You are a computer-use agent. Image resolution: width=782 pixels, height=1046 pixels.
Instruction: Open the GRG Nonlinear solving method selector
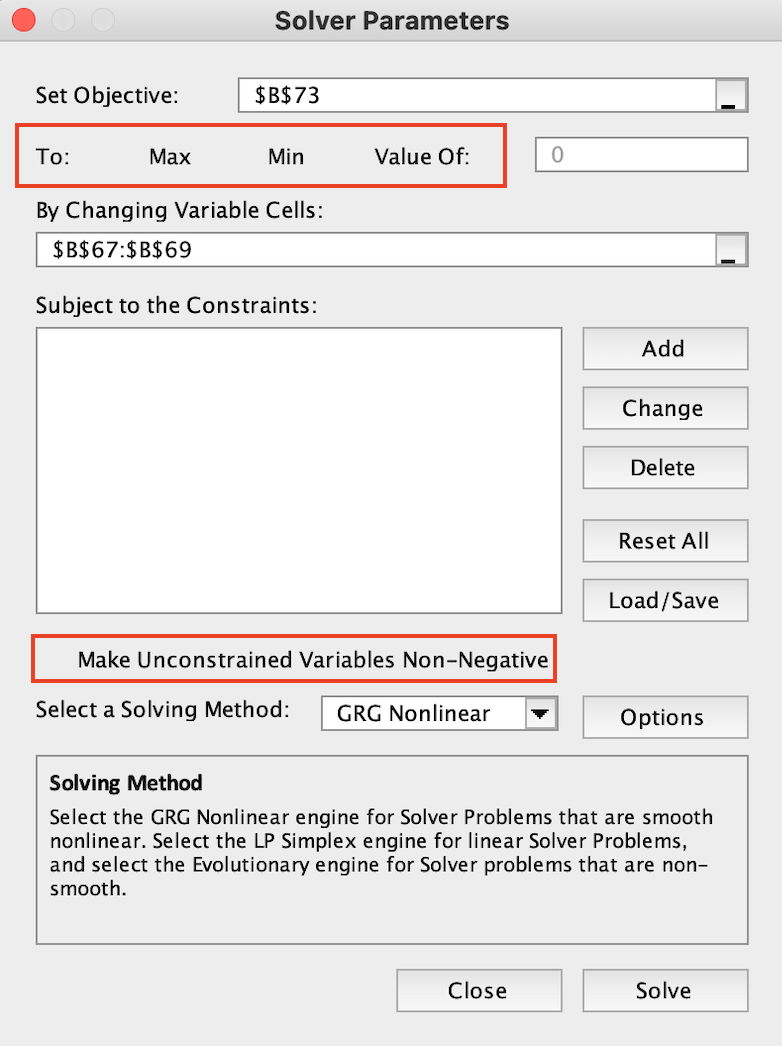[x=430, y=713]
